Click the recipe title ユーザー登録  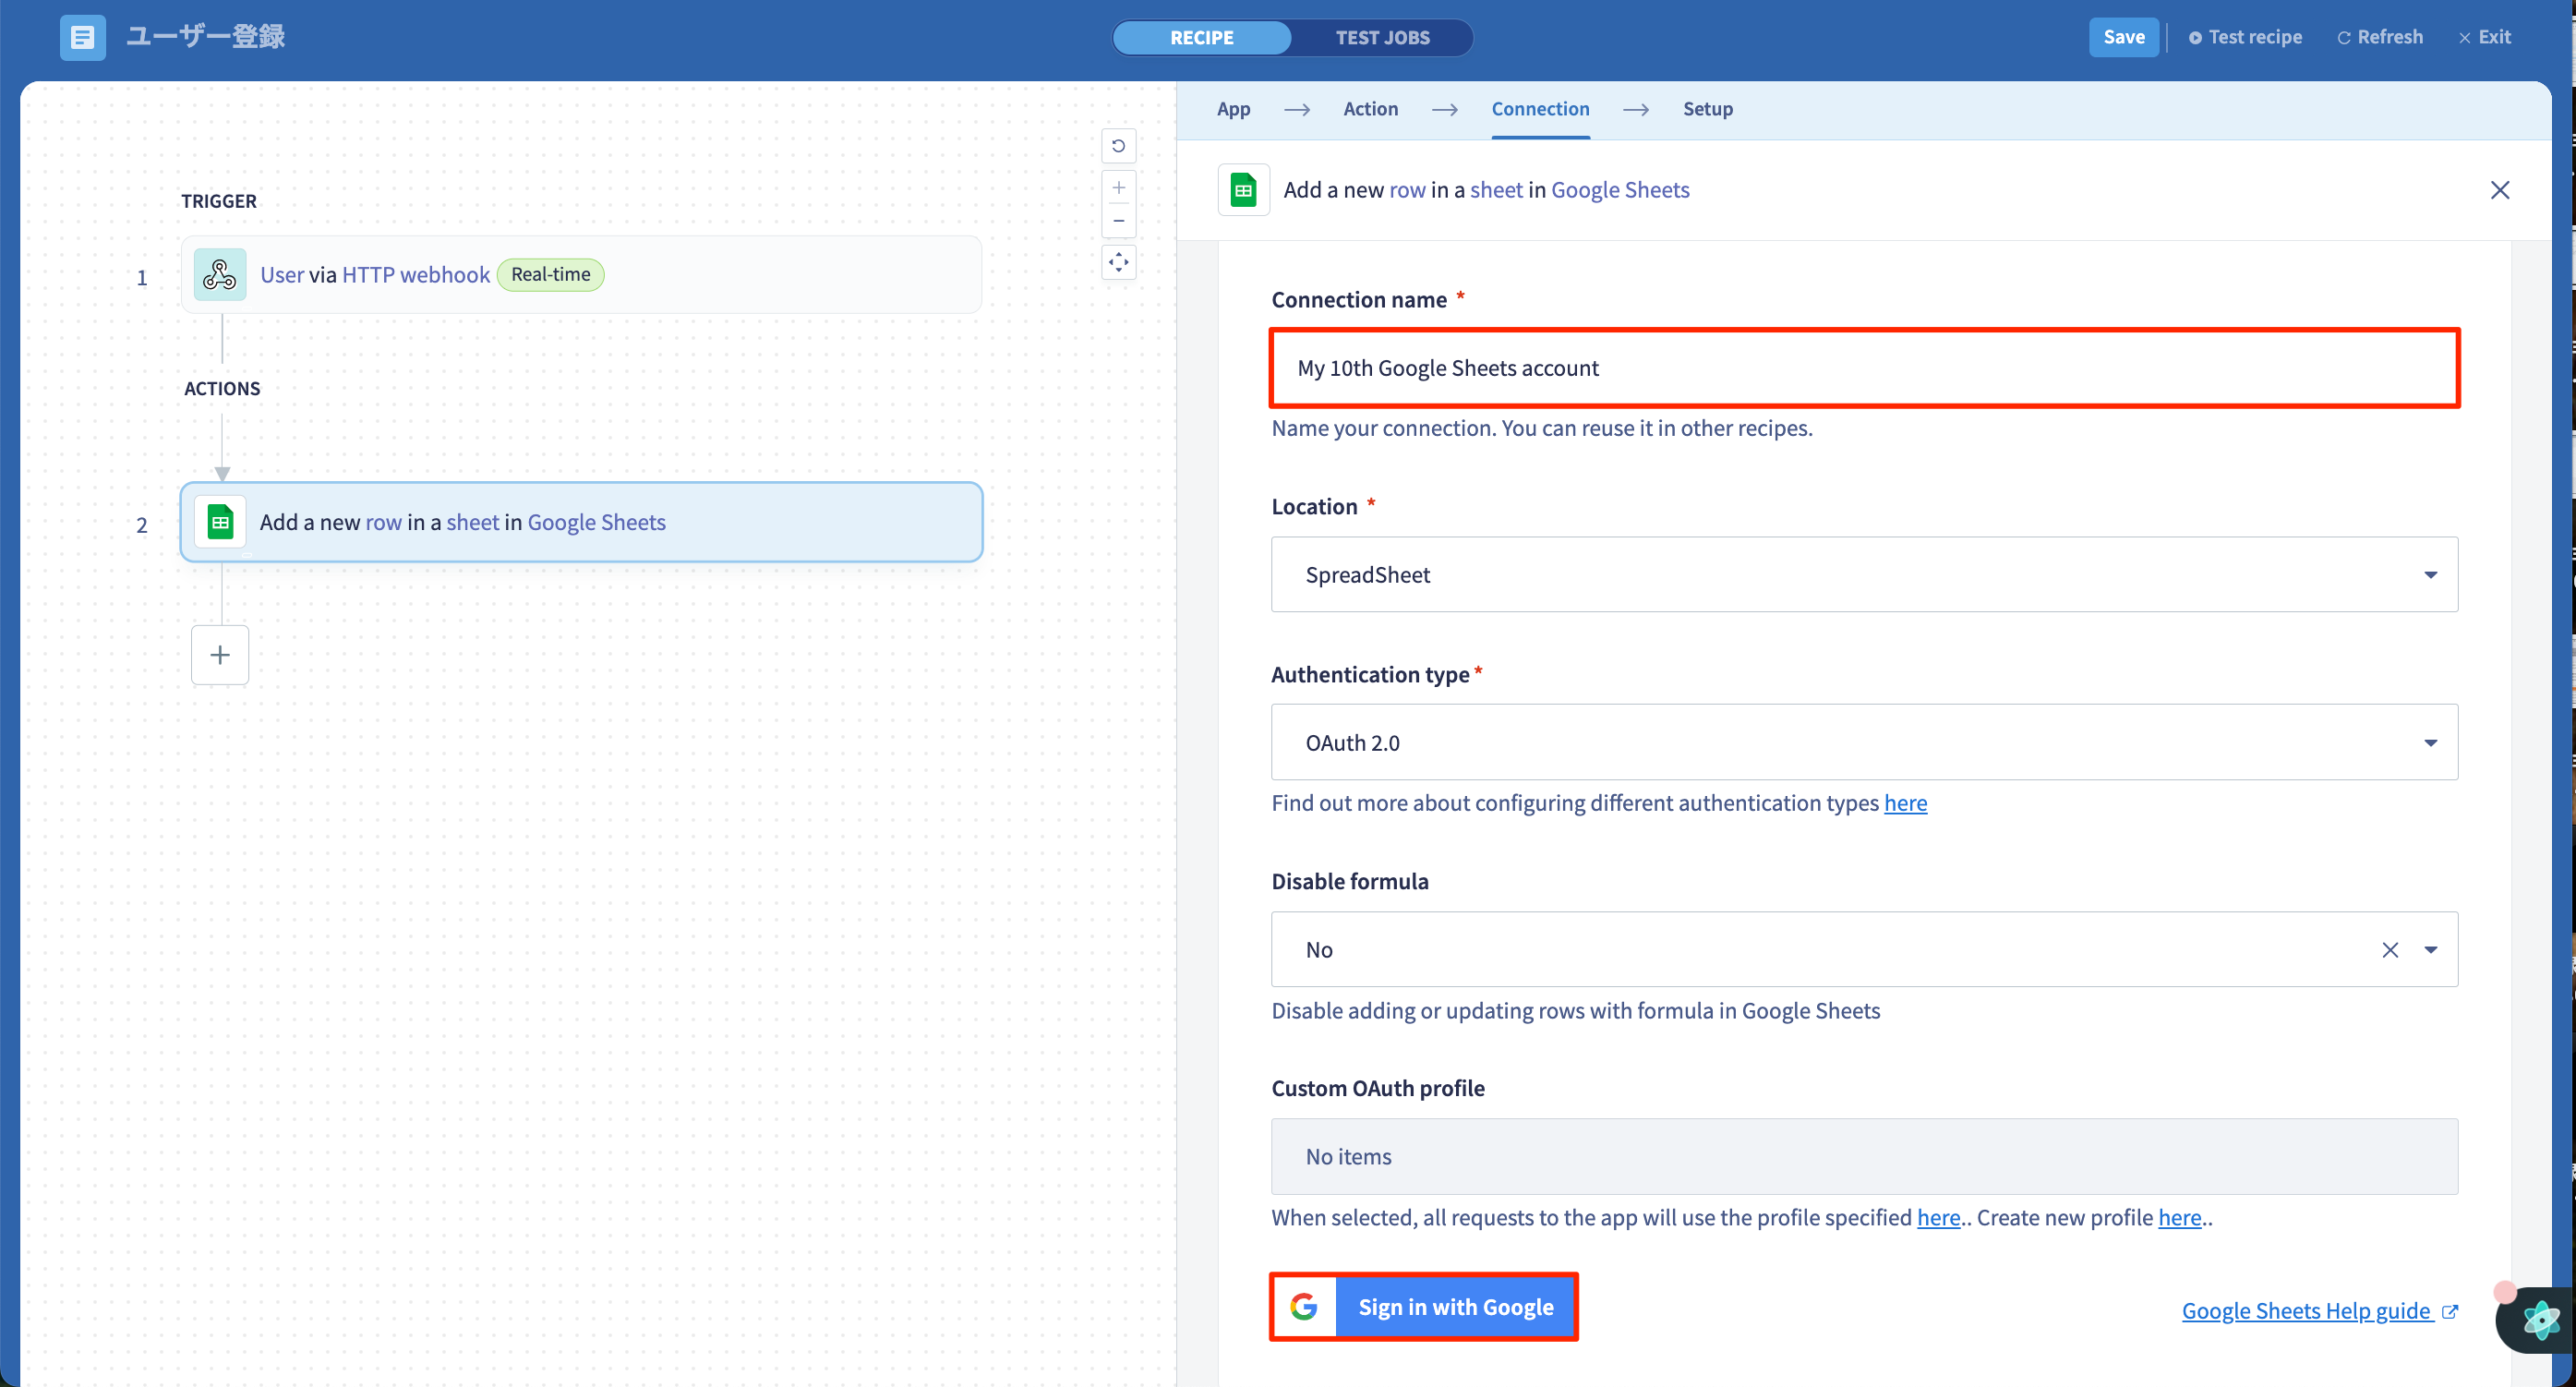click(x=205, y=37)
